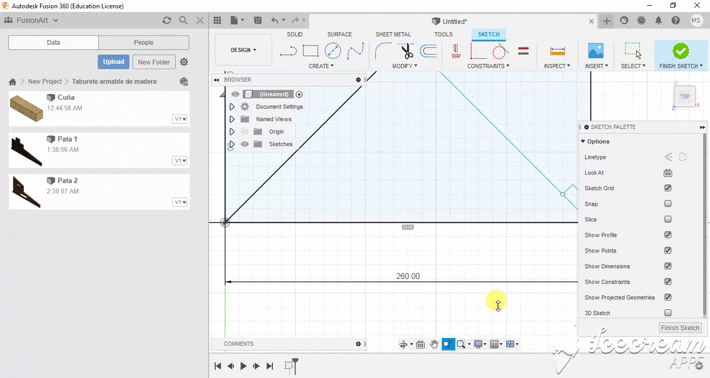Open the INSPECT dropdown menu
710x378 pixels.
[557, 66]
